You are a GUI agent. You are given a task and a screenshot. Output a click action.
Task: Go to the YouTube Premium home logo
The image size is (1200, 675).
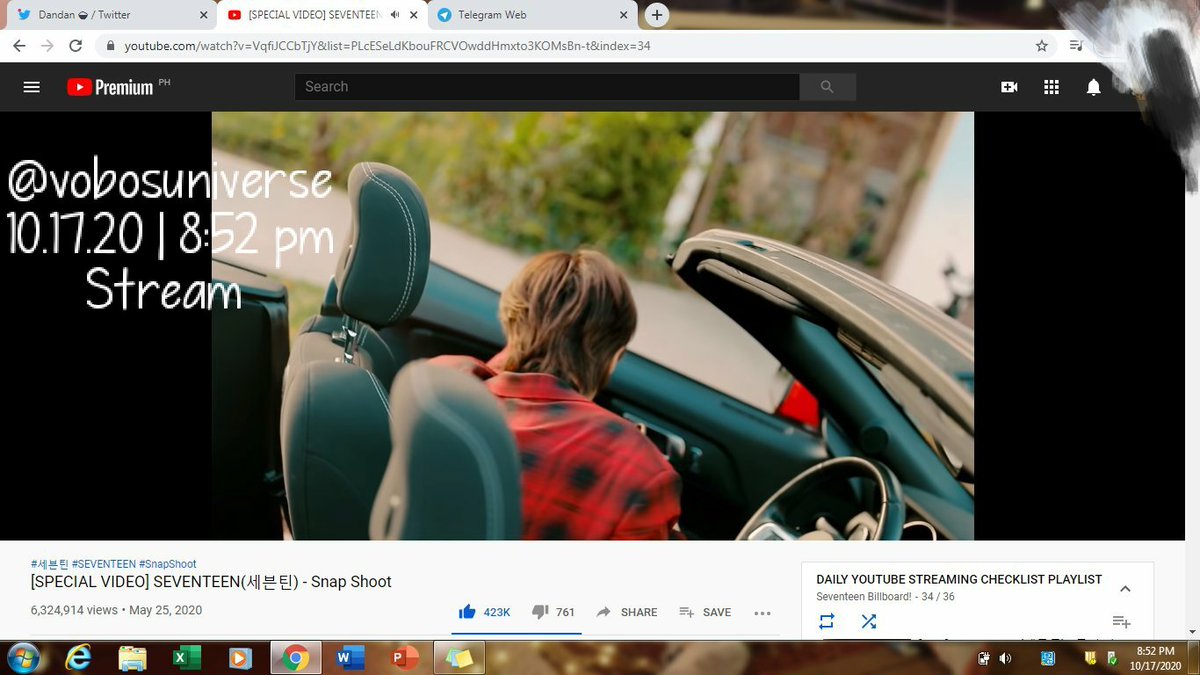coord(111,87)
